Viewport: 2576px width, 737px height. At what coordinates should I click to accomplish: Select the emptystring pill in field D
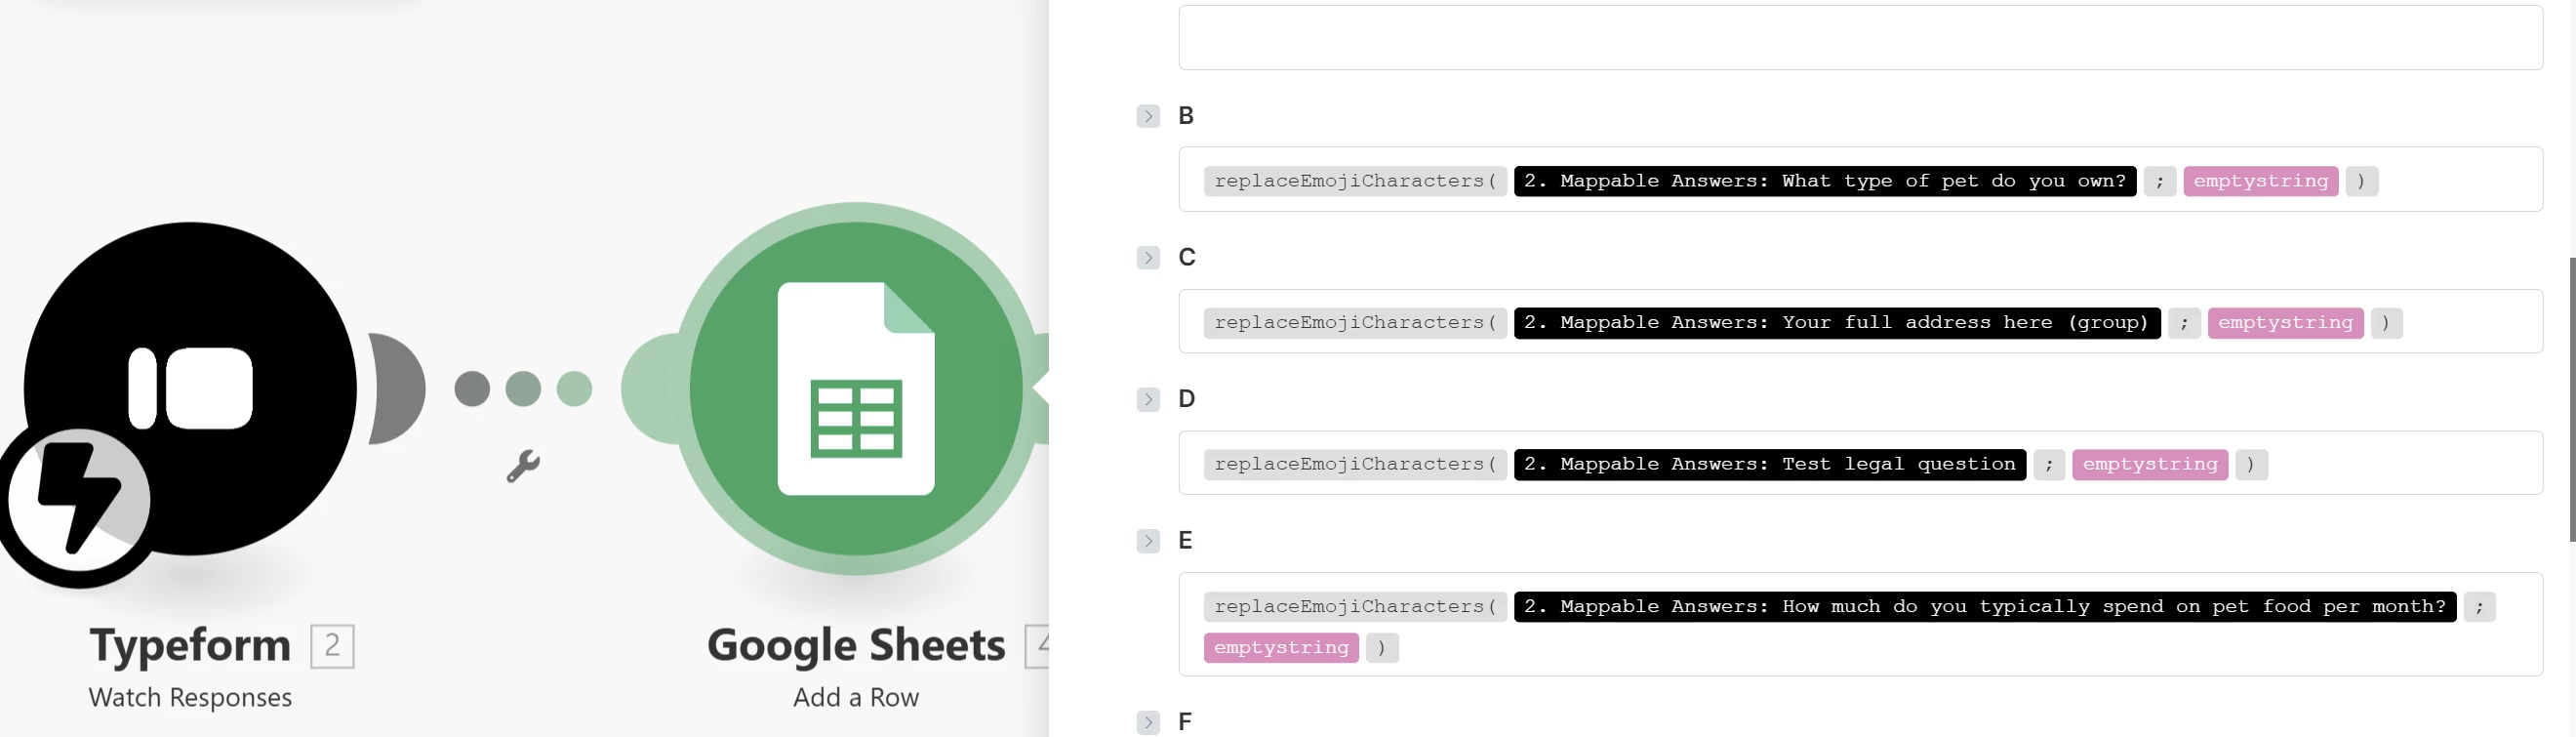click(x=2150, y=464)
